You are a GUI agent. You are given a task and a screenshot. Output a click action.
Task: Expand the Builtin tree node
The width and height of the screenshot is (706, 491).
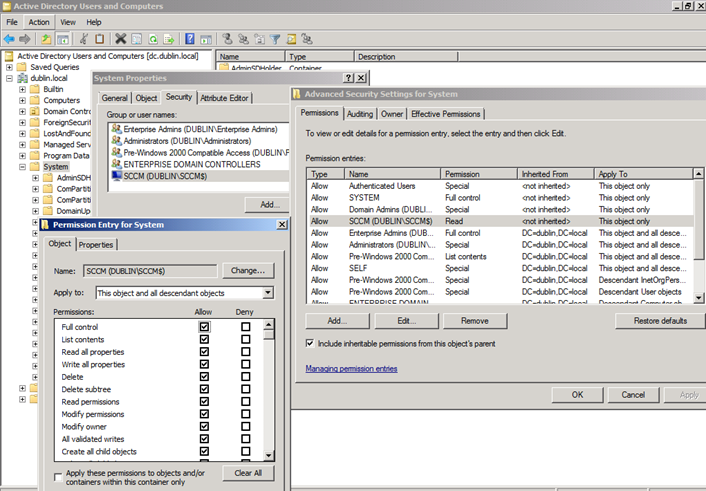click(23, 89)
